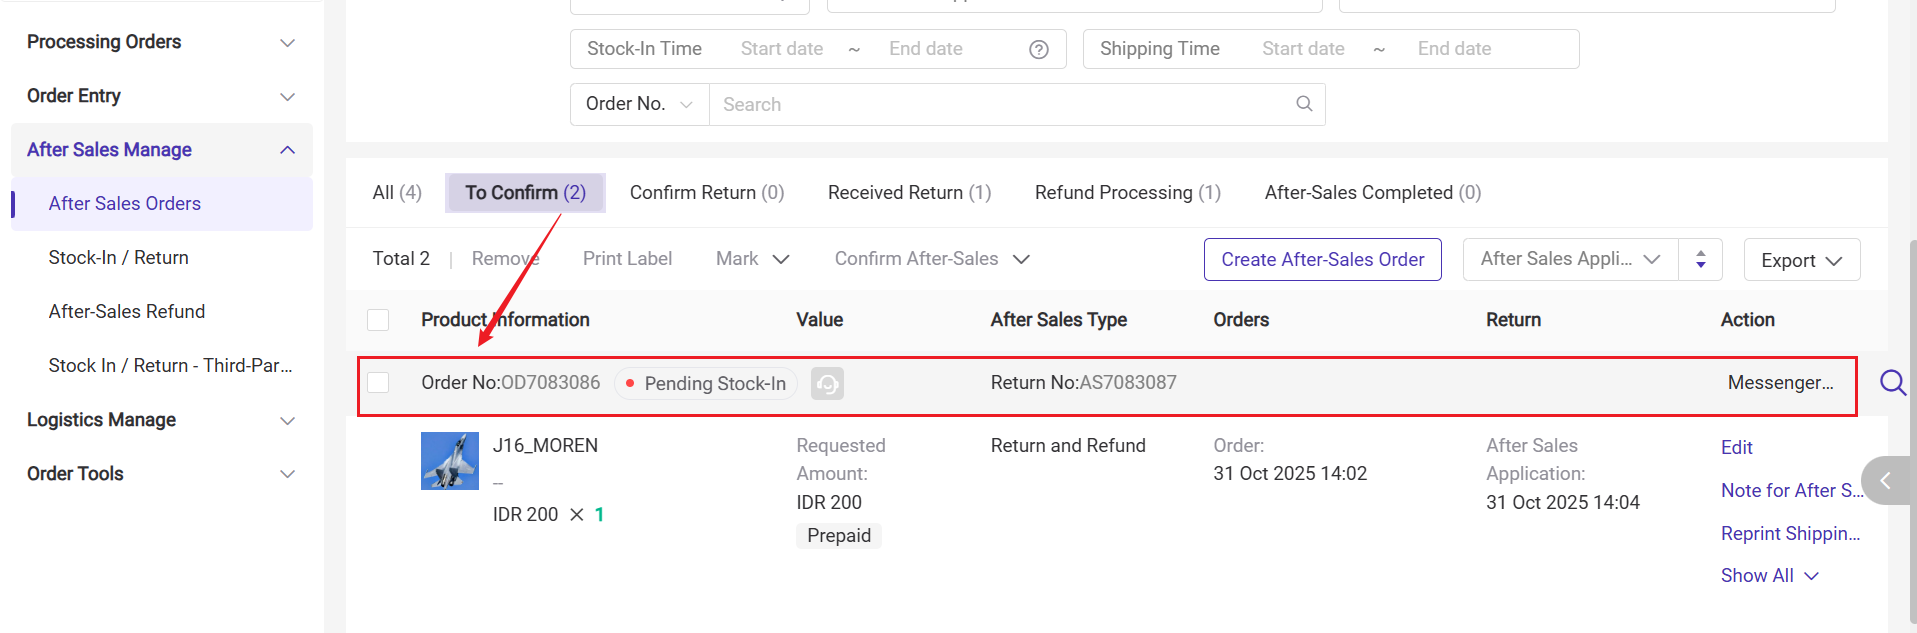Open the Confirm After-Sales dropdown
Viewport: 1917px width, 633px height.
coord(932,259)
